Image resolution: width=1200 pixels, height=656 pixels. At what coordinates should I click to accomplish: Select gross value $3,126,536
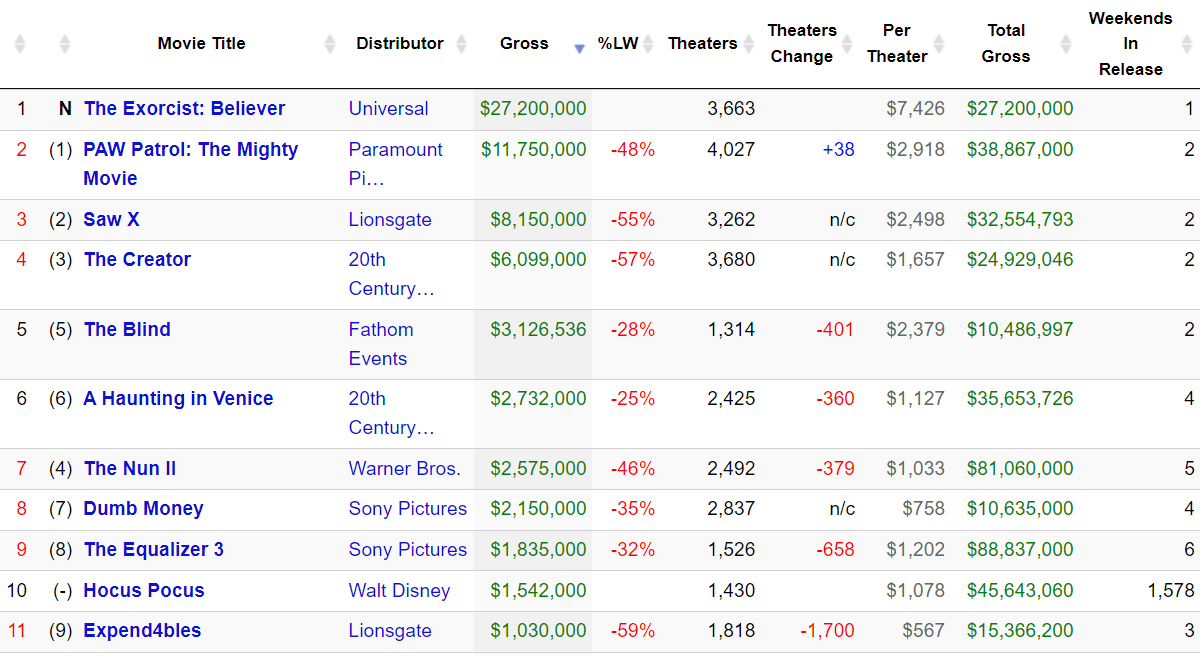tap(538, 330)
